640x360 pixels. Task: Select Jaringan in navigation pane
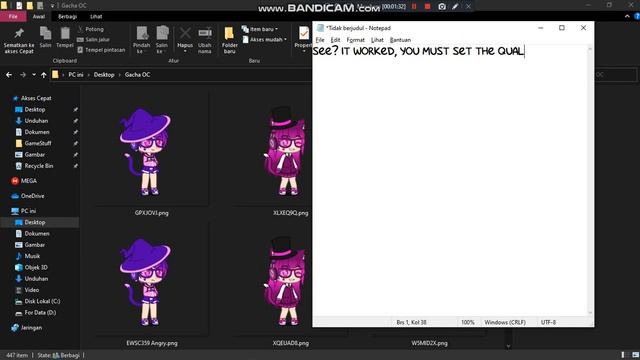pyautogui.click(x=31, y=328)
